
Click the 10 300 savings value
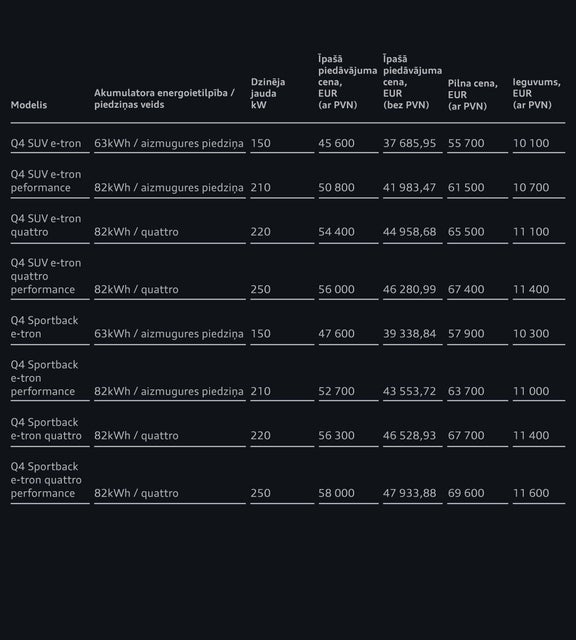(531, 333)
